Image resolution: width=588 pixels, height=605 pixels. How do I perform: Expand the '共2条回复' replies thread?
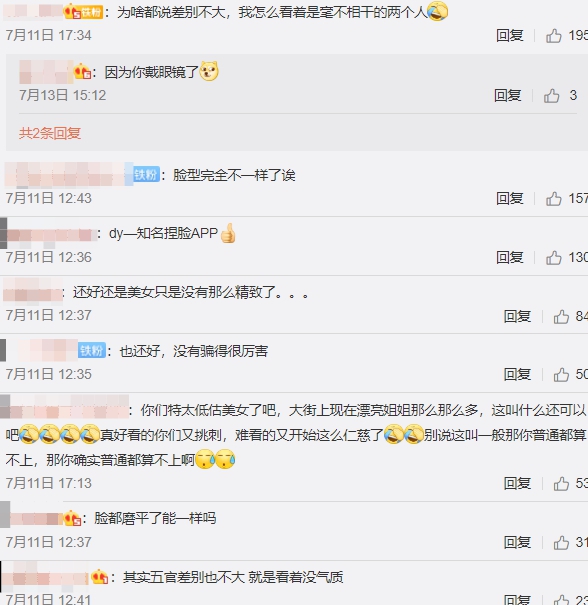[50, 133]
